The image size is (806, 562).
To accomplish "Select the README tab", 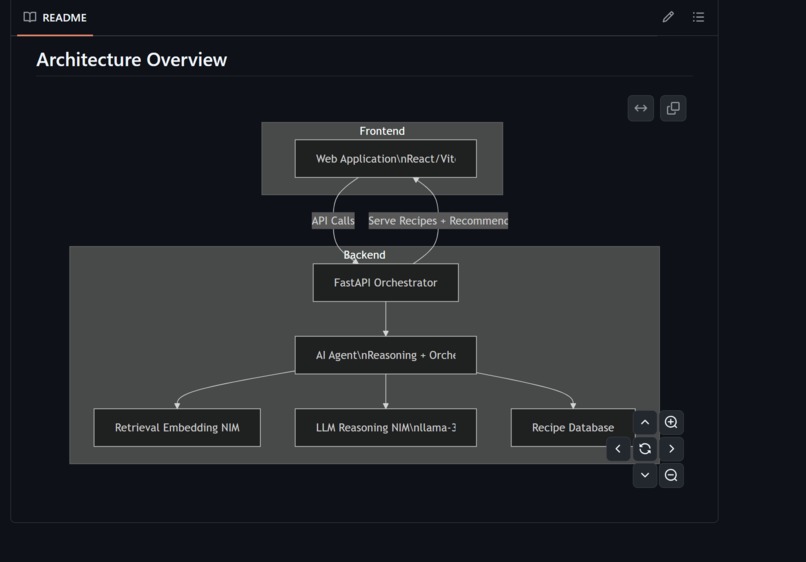I will (x=55, y=17).
